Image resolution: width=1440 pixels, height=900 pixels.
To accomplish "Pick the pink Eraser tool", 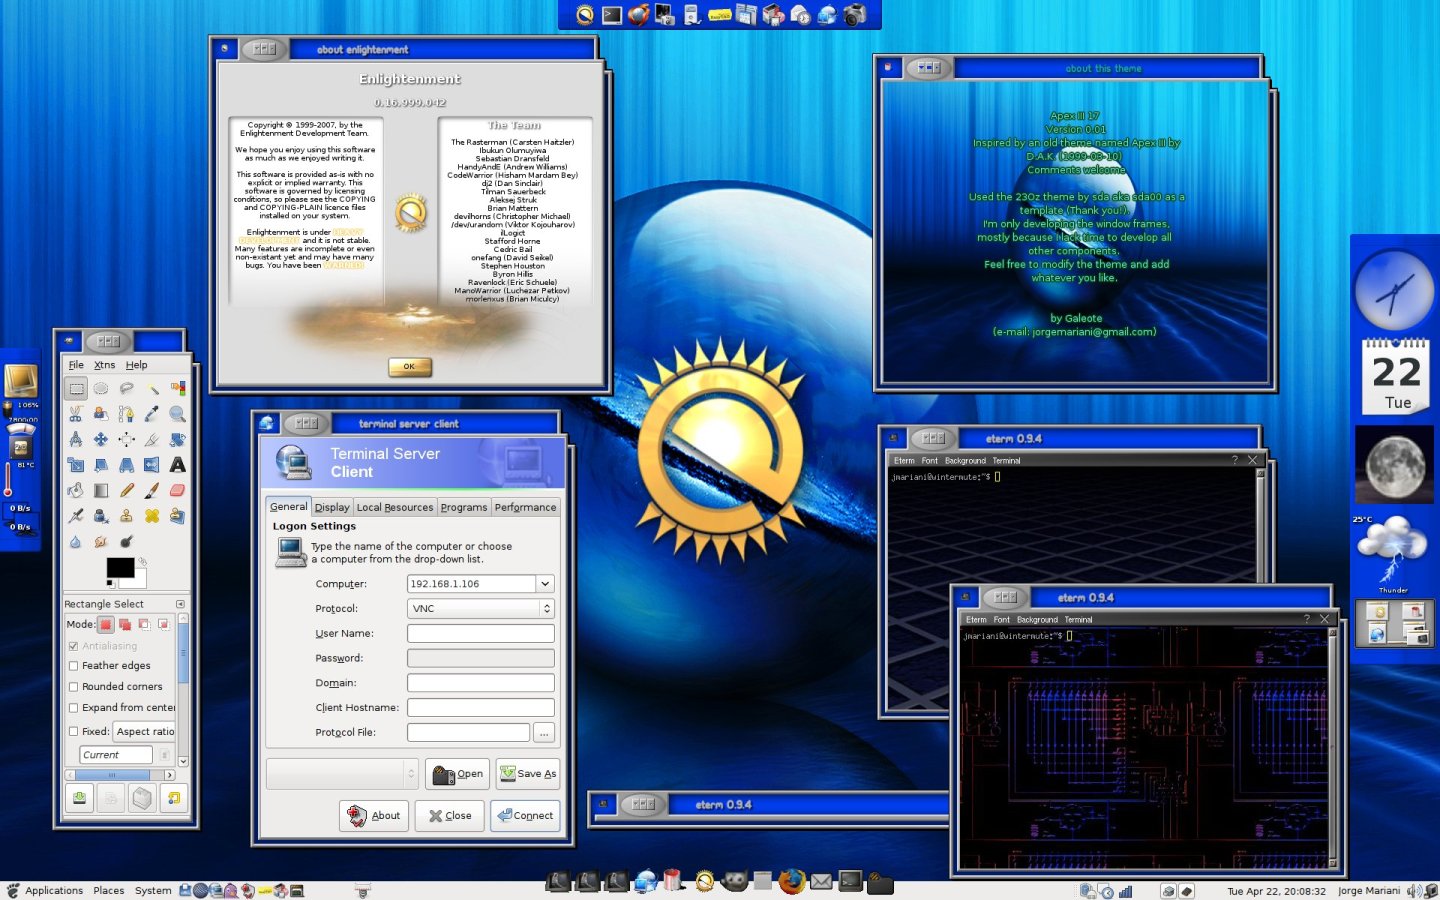I will click(178, 491).
